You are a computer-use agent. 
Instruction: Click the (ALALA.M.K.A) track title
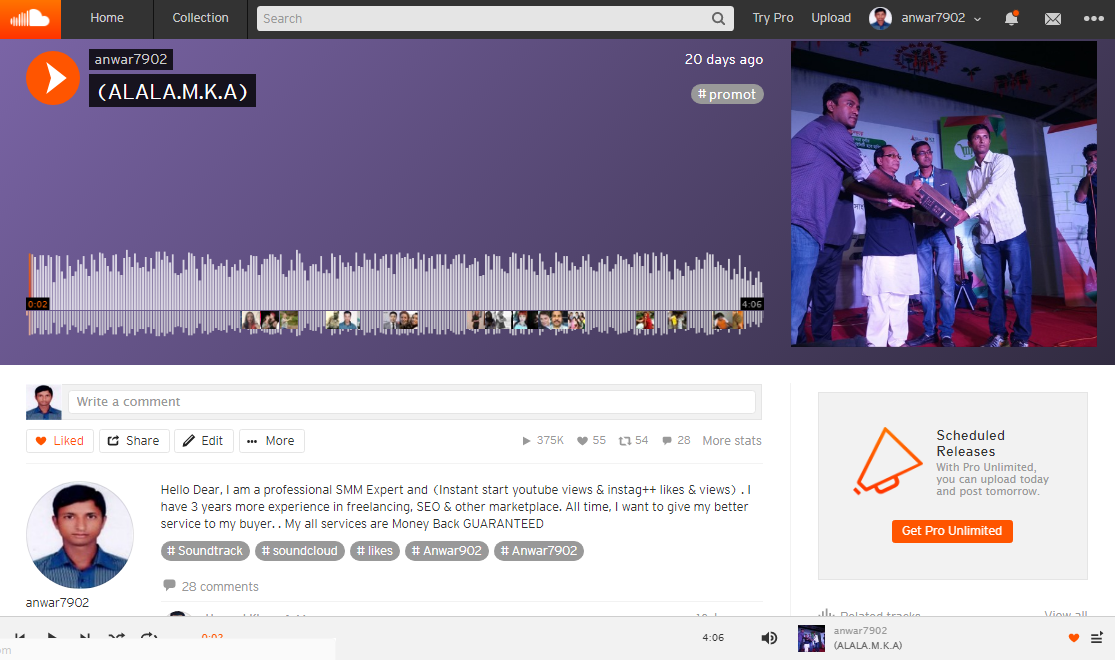coord(172,91)
